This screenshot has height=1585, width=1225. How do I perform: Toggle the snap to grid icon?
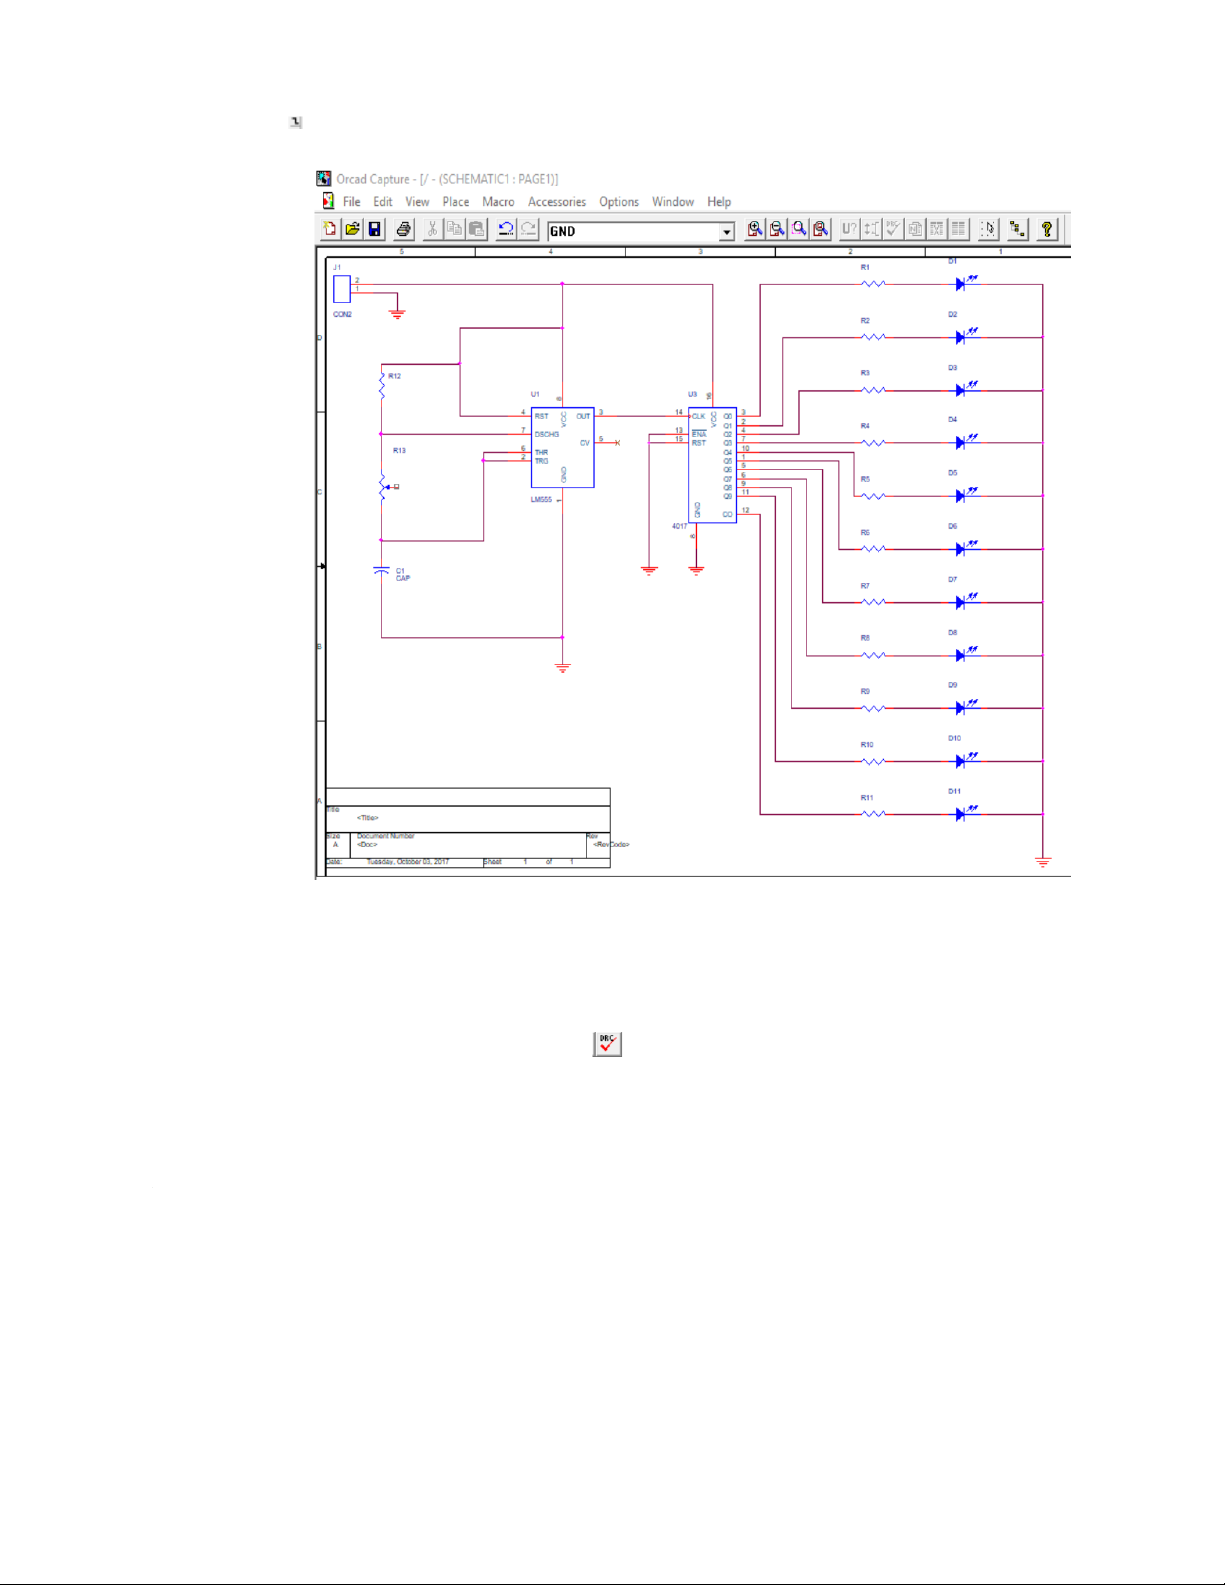pos(988,230)
